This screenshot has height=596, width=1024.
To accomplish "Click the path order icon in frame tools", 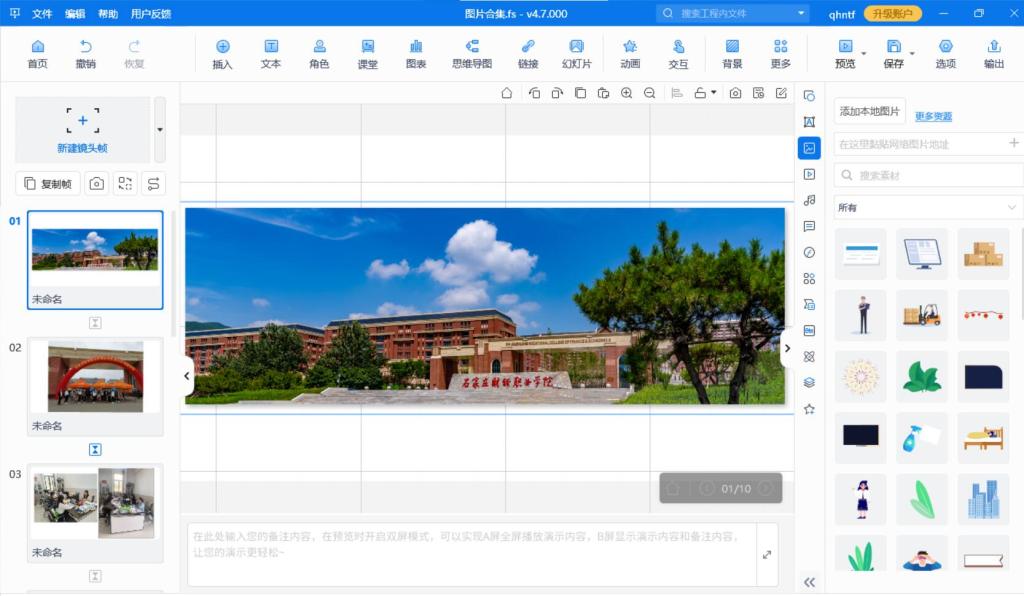I will point(153,184).
